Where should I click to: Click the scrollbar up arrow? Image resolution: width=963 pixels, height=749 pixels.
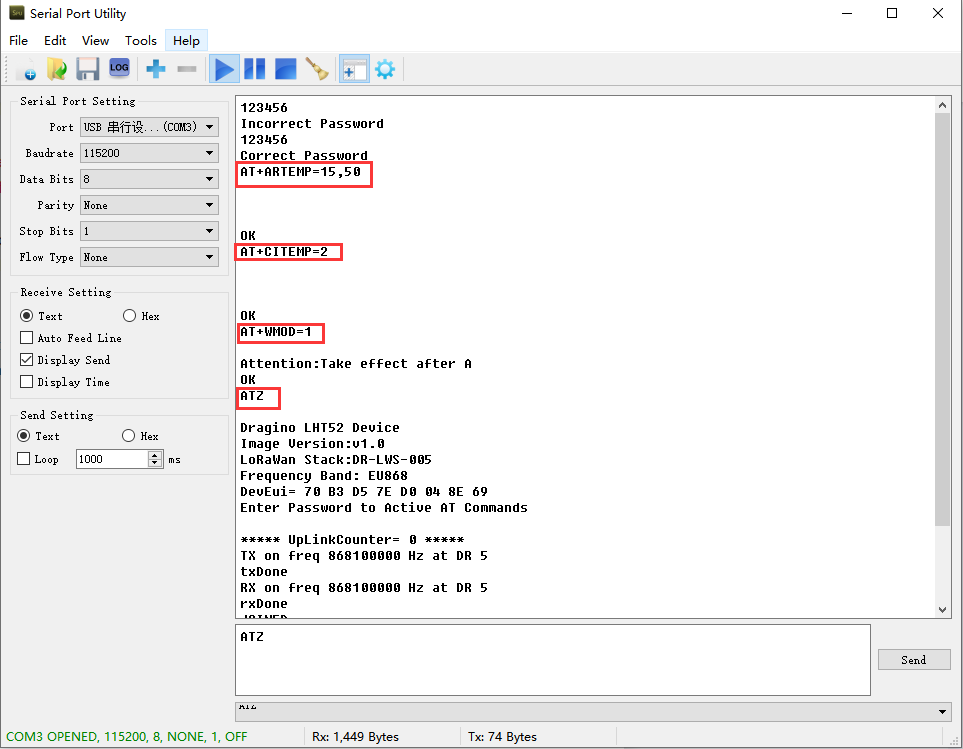coord(942,105)
